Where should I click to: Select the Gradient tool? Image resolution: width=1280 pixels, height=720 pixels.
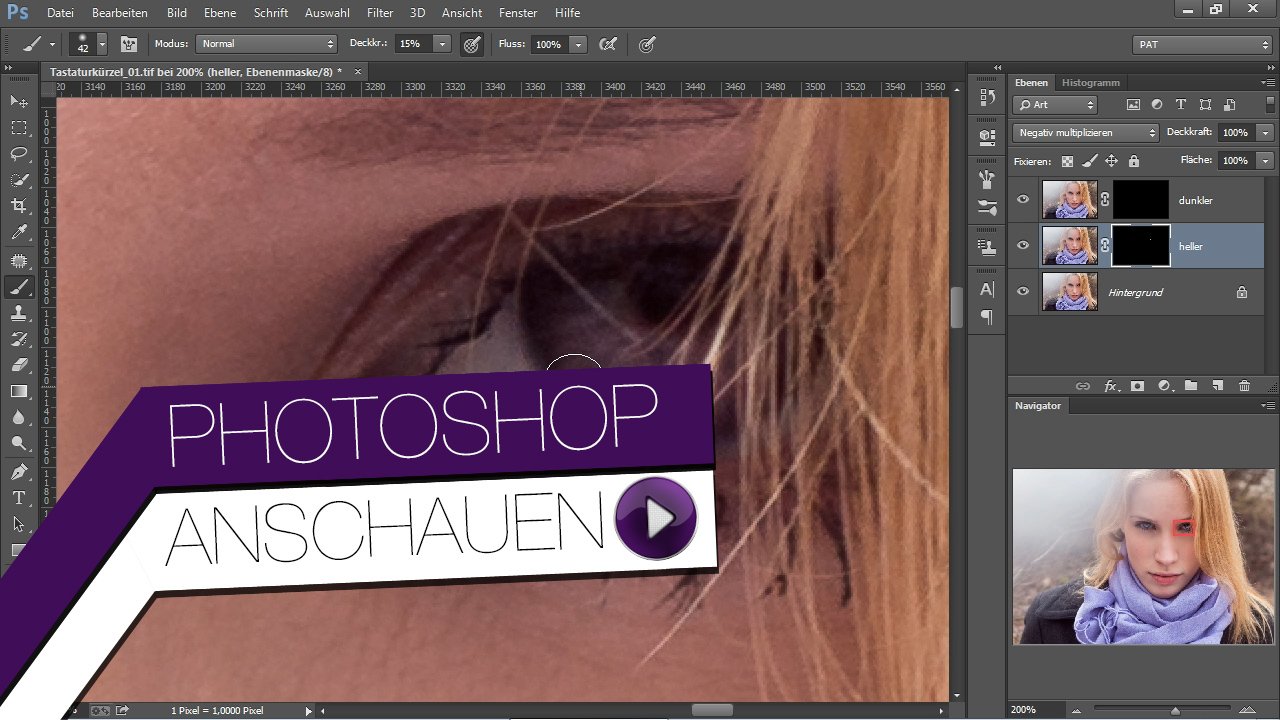[19, 391]
